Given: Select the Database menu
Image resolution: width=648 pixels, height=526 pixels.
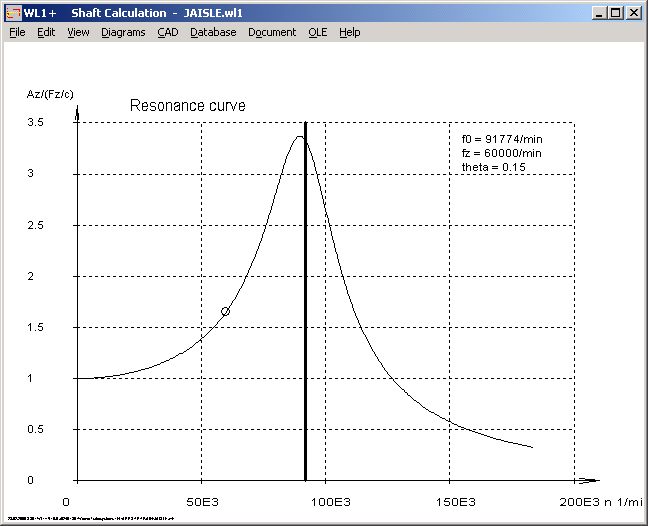Looking at the screenshot, I should (213, 32).
